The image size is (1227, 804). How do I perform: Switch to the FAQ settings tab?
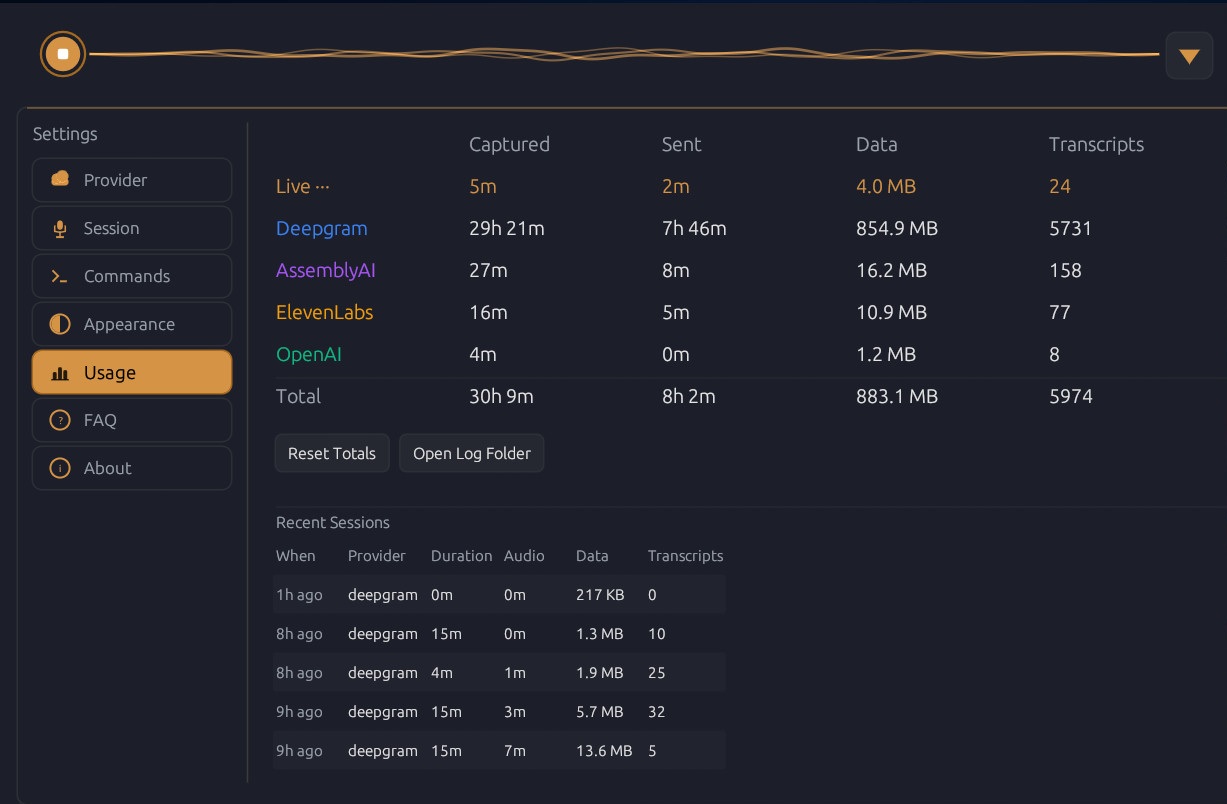click(131, 420)
